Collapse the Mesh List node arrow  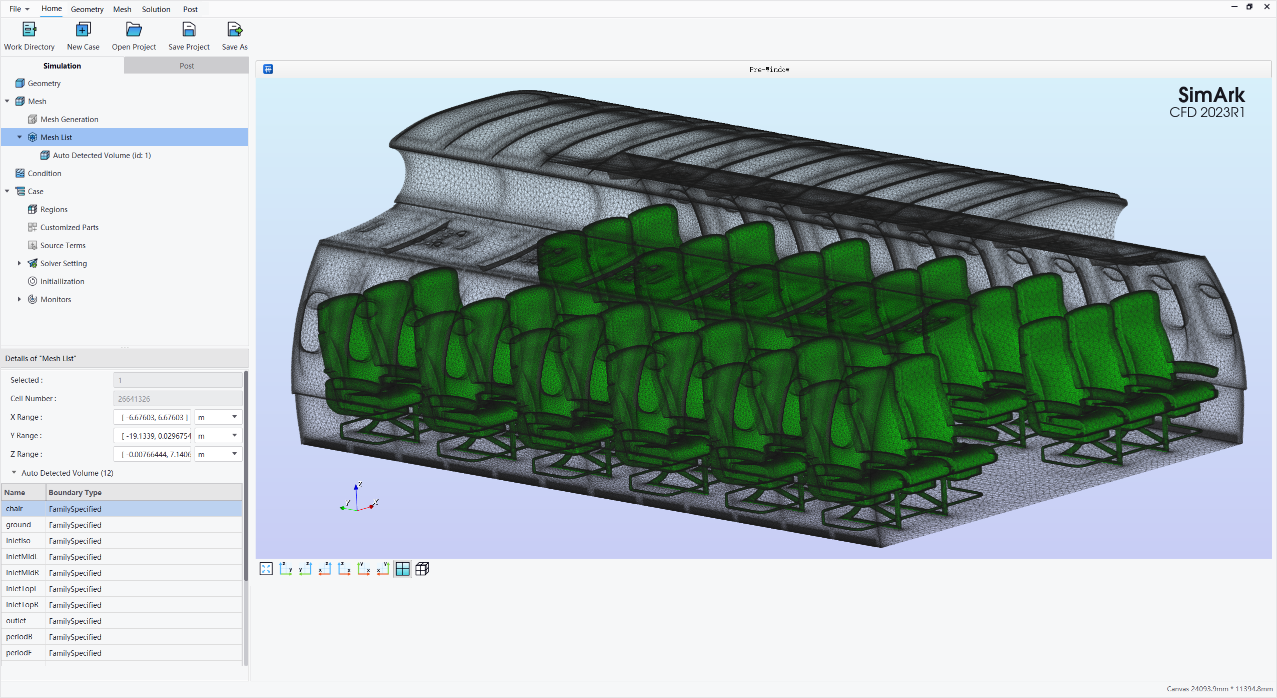[x=20, y=137]
